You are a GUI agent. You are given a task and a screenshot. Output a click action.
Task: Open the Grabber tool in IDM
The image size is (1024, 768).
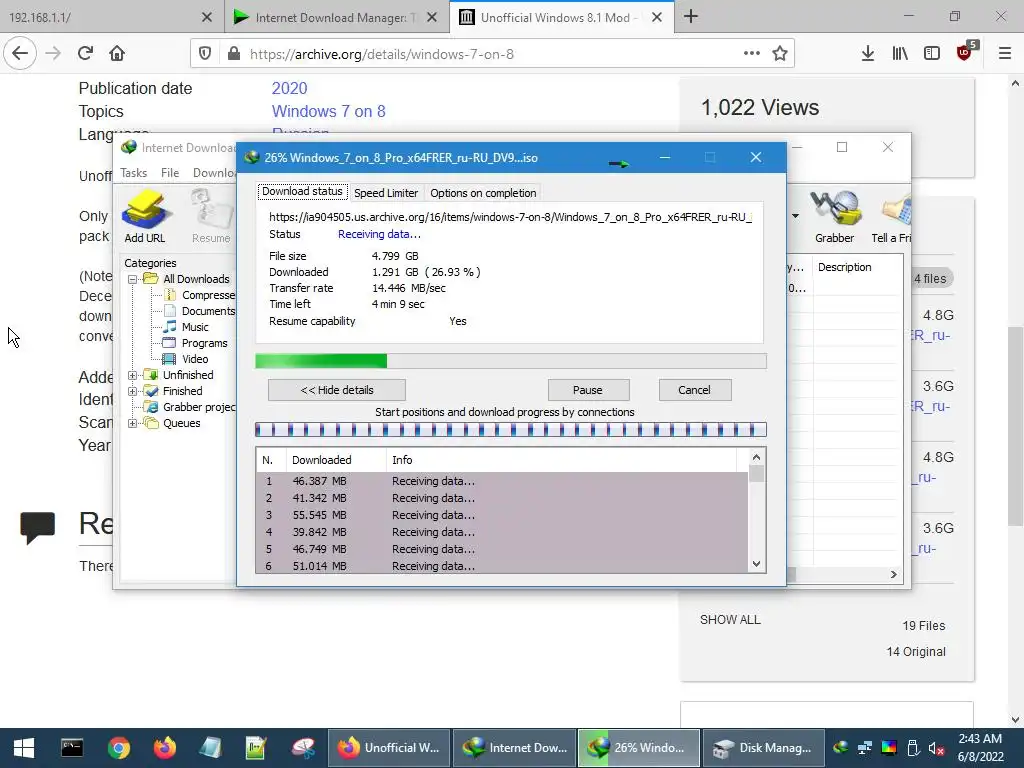[x=835, y=217]
